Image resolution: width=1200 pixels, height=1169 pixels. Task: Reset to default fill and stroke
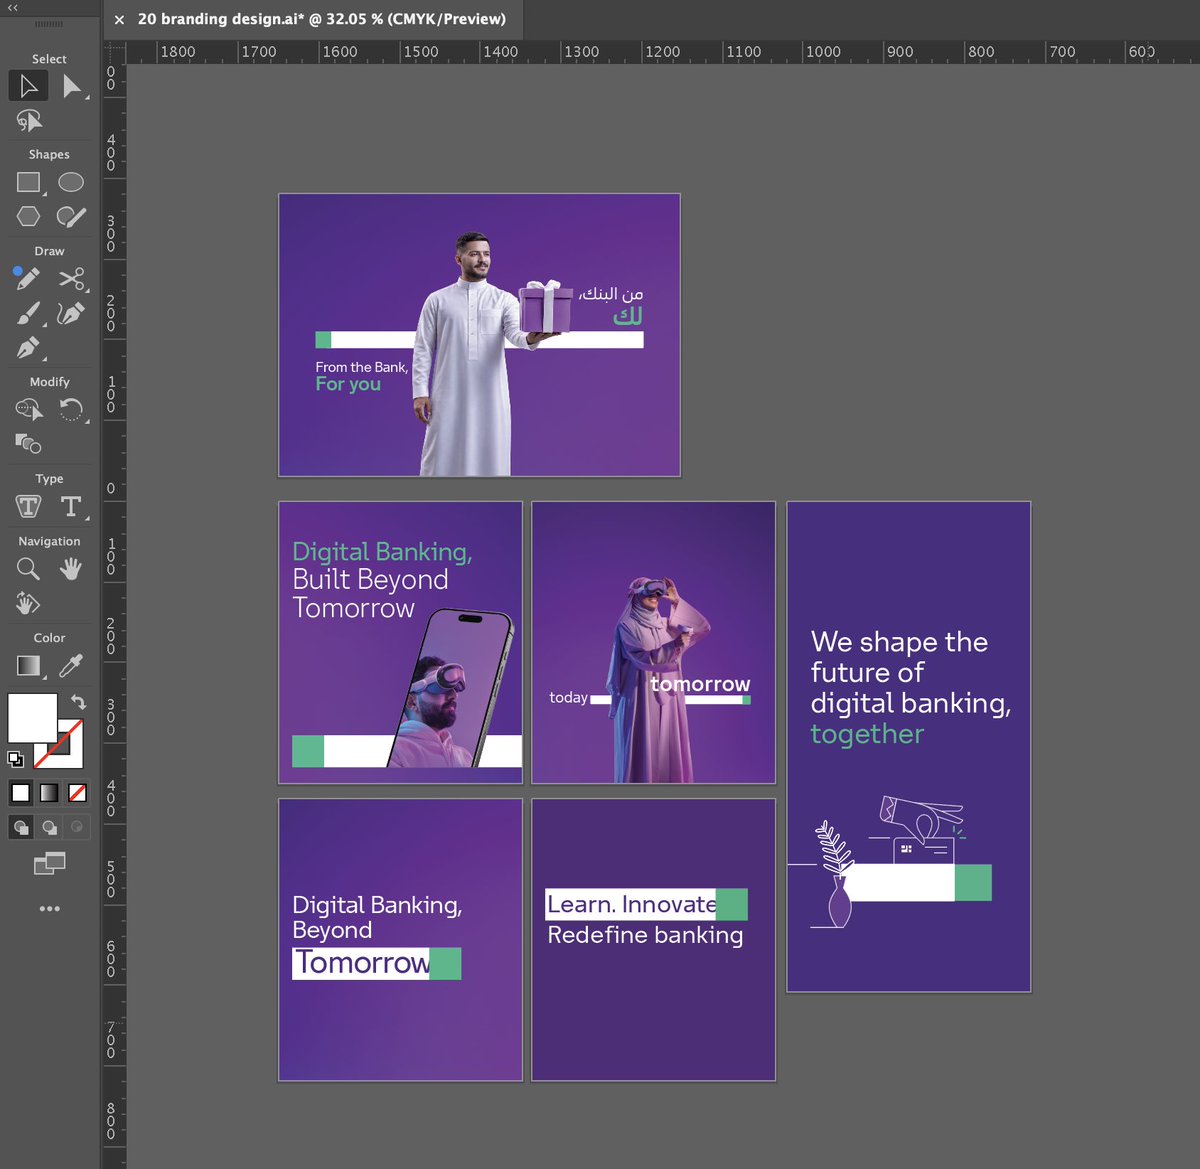click(15, 759)
